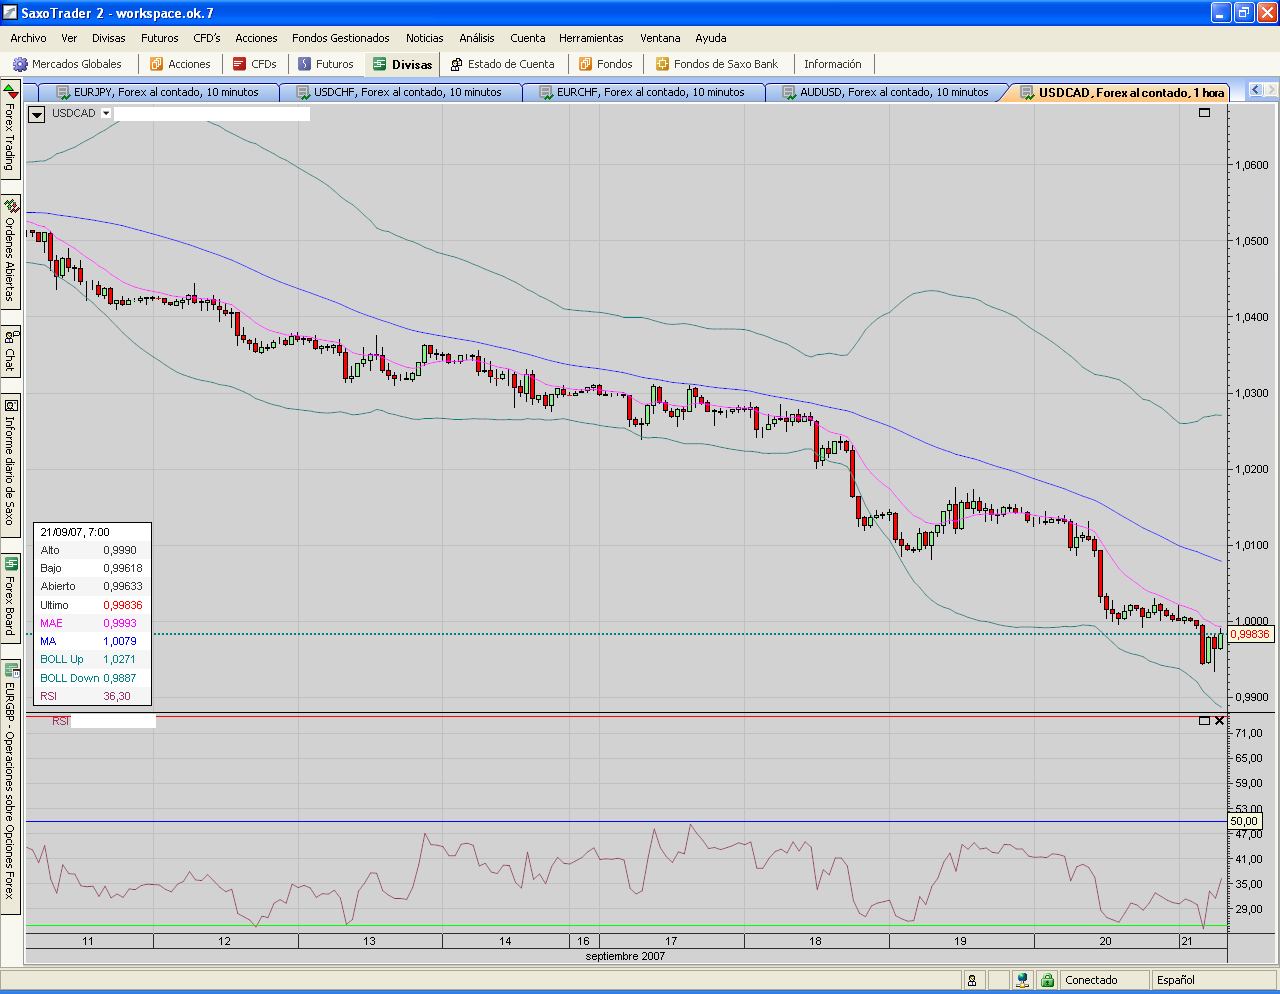Switch to the EURJPY chart tab
Image resolution: width=1280 pixels, height=994 pixels.
click(x=157, y=92)
